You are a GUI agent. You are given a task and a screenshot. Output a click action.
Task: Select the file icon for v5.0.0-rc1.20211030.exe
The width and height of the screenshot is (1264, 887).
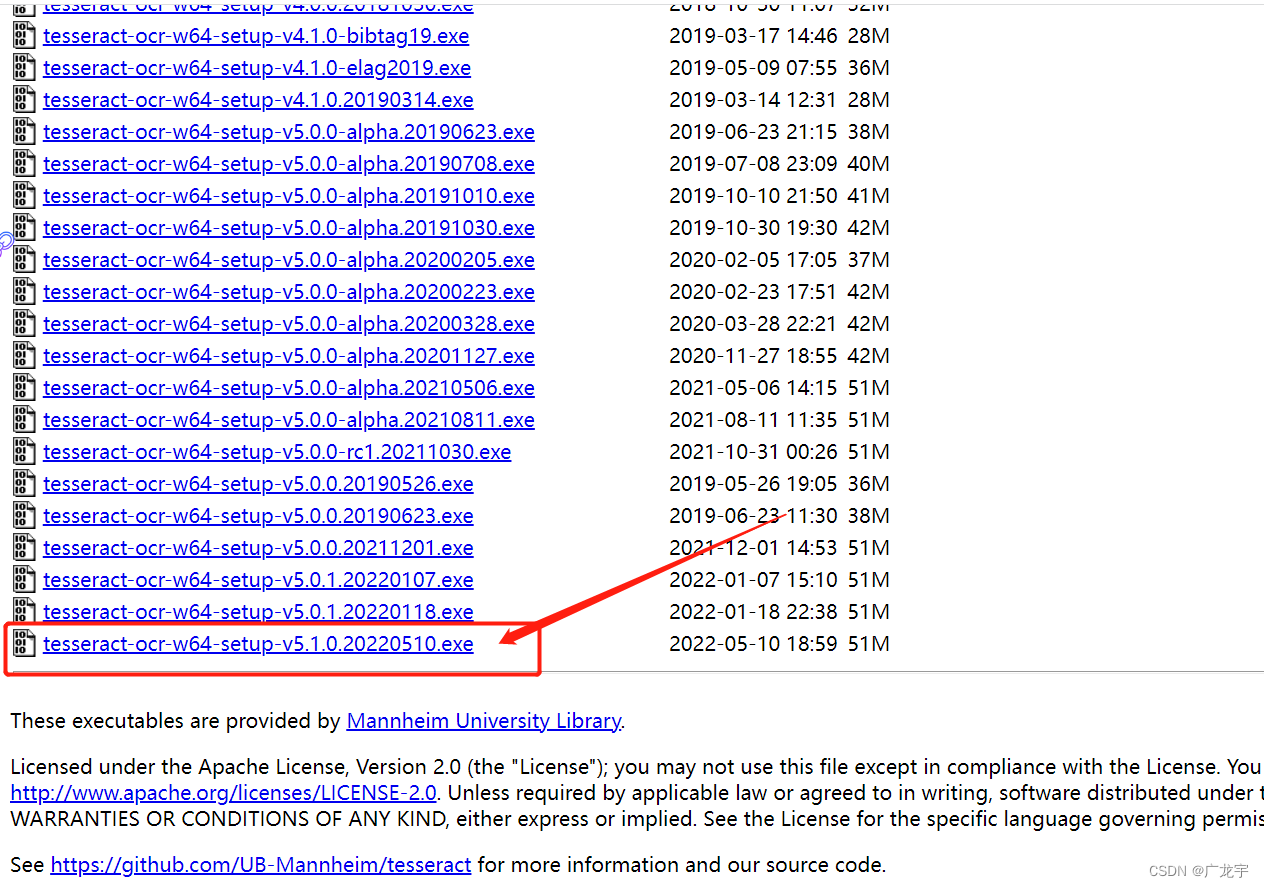coord(24,452)
